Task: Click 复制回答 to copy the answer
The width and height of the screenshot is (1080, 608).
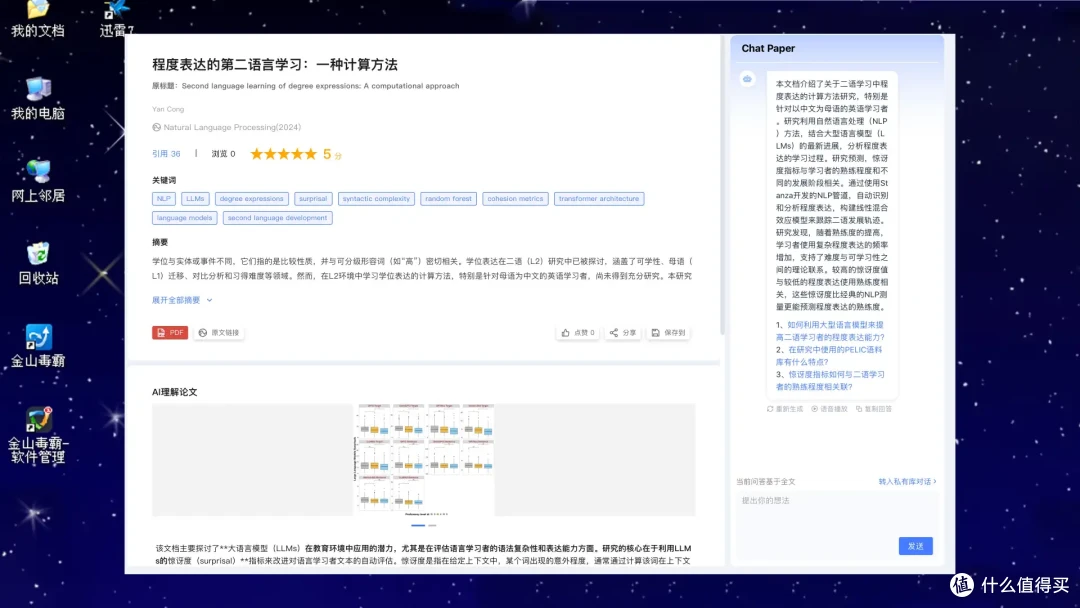Action: pos(873,409)
